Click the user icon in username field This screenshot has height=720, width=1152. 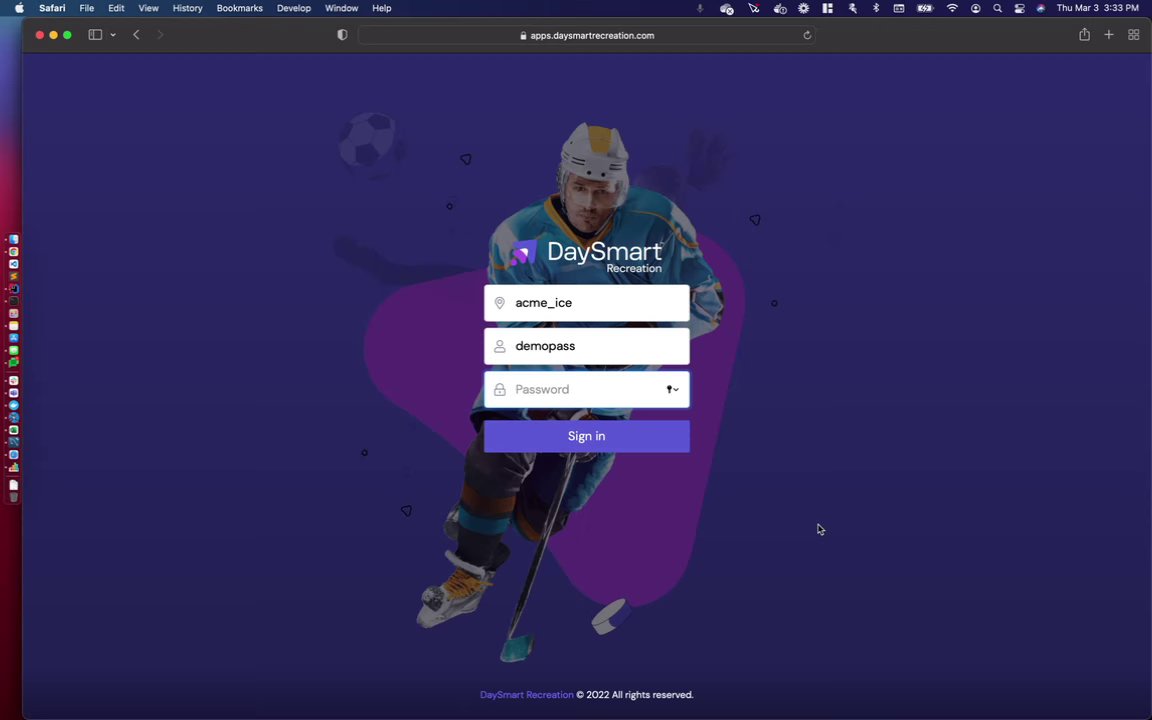[500, 346]
